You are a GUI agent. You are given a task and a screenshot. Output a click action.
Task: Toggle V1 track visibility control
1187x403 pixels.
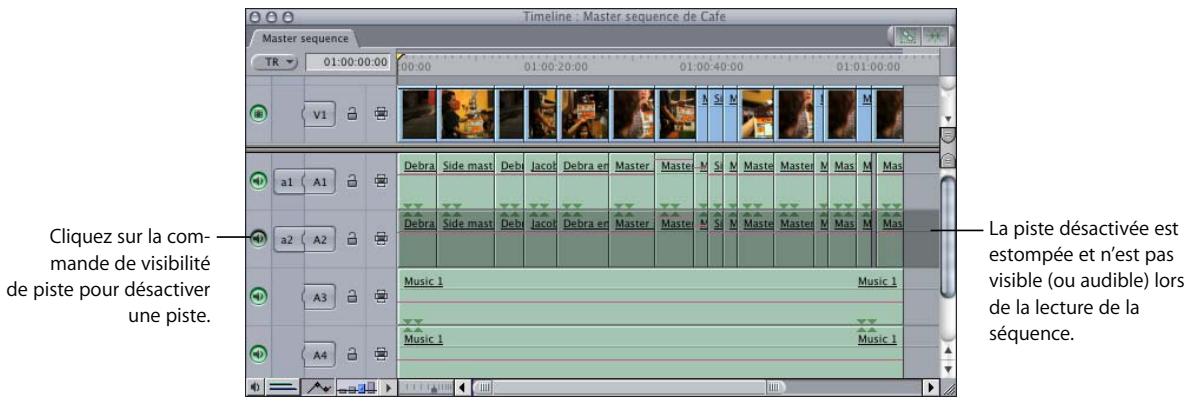259,114
